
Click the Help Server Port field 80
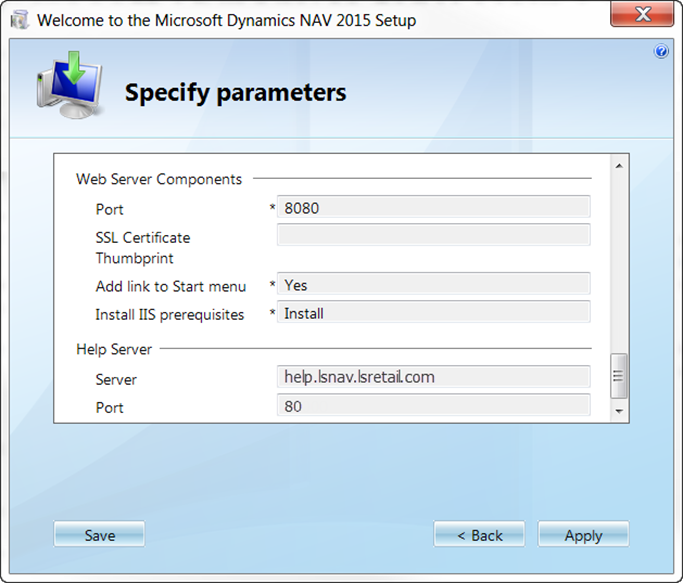coord(433,406)
